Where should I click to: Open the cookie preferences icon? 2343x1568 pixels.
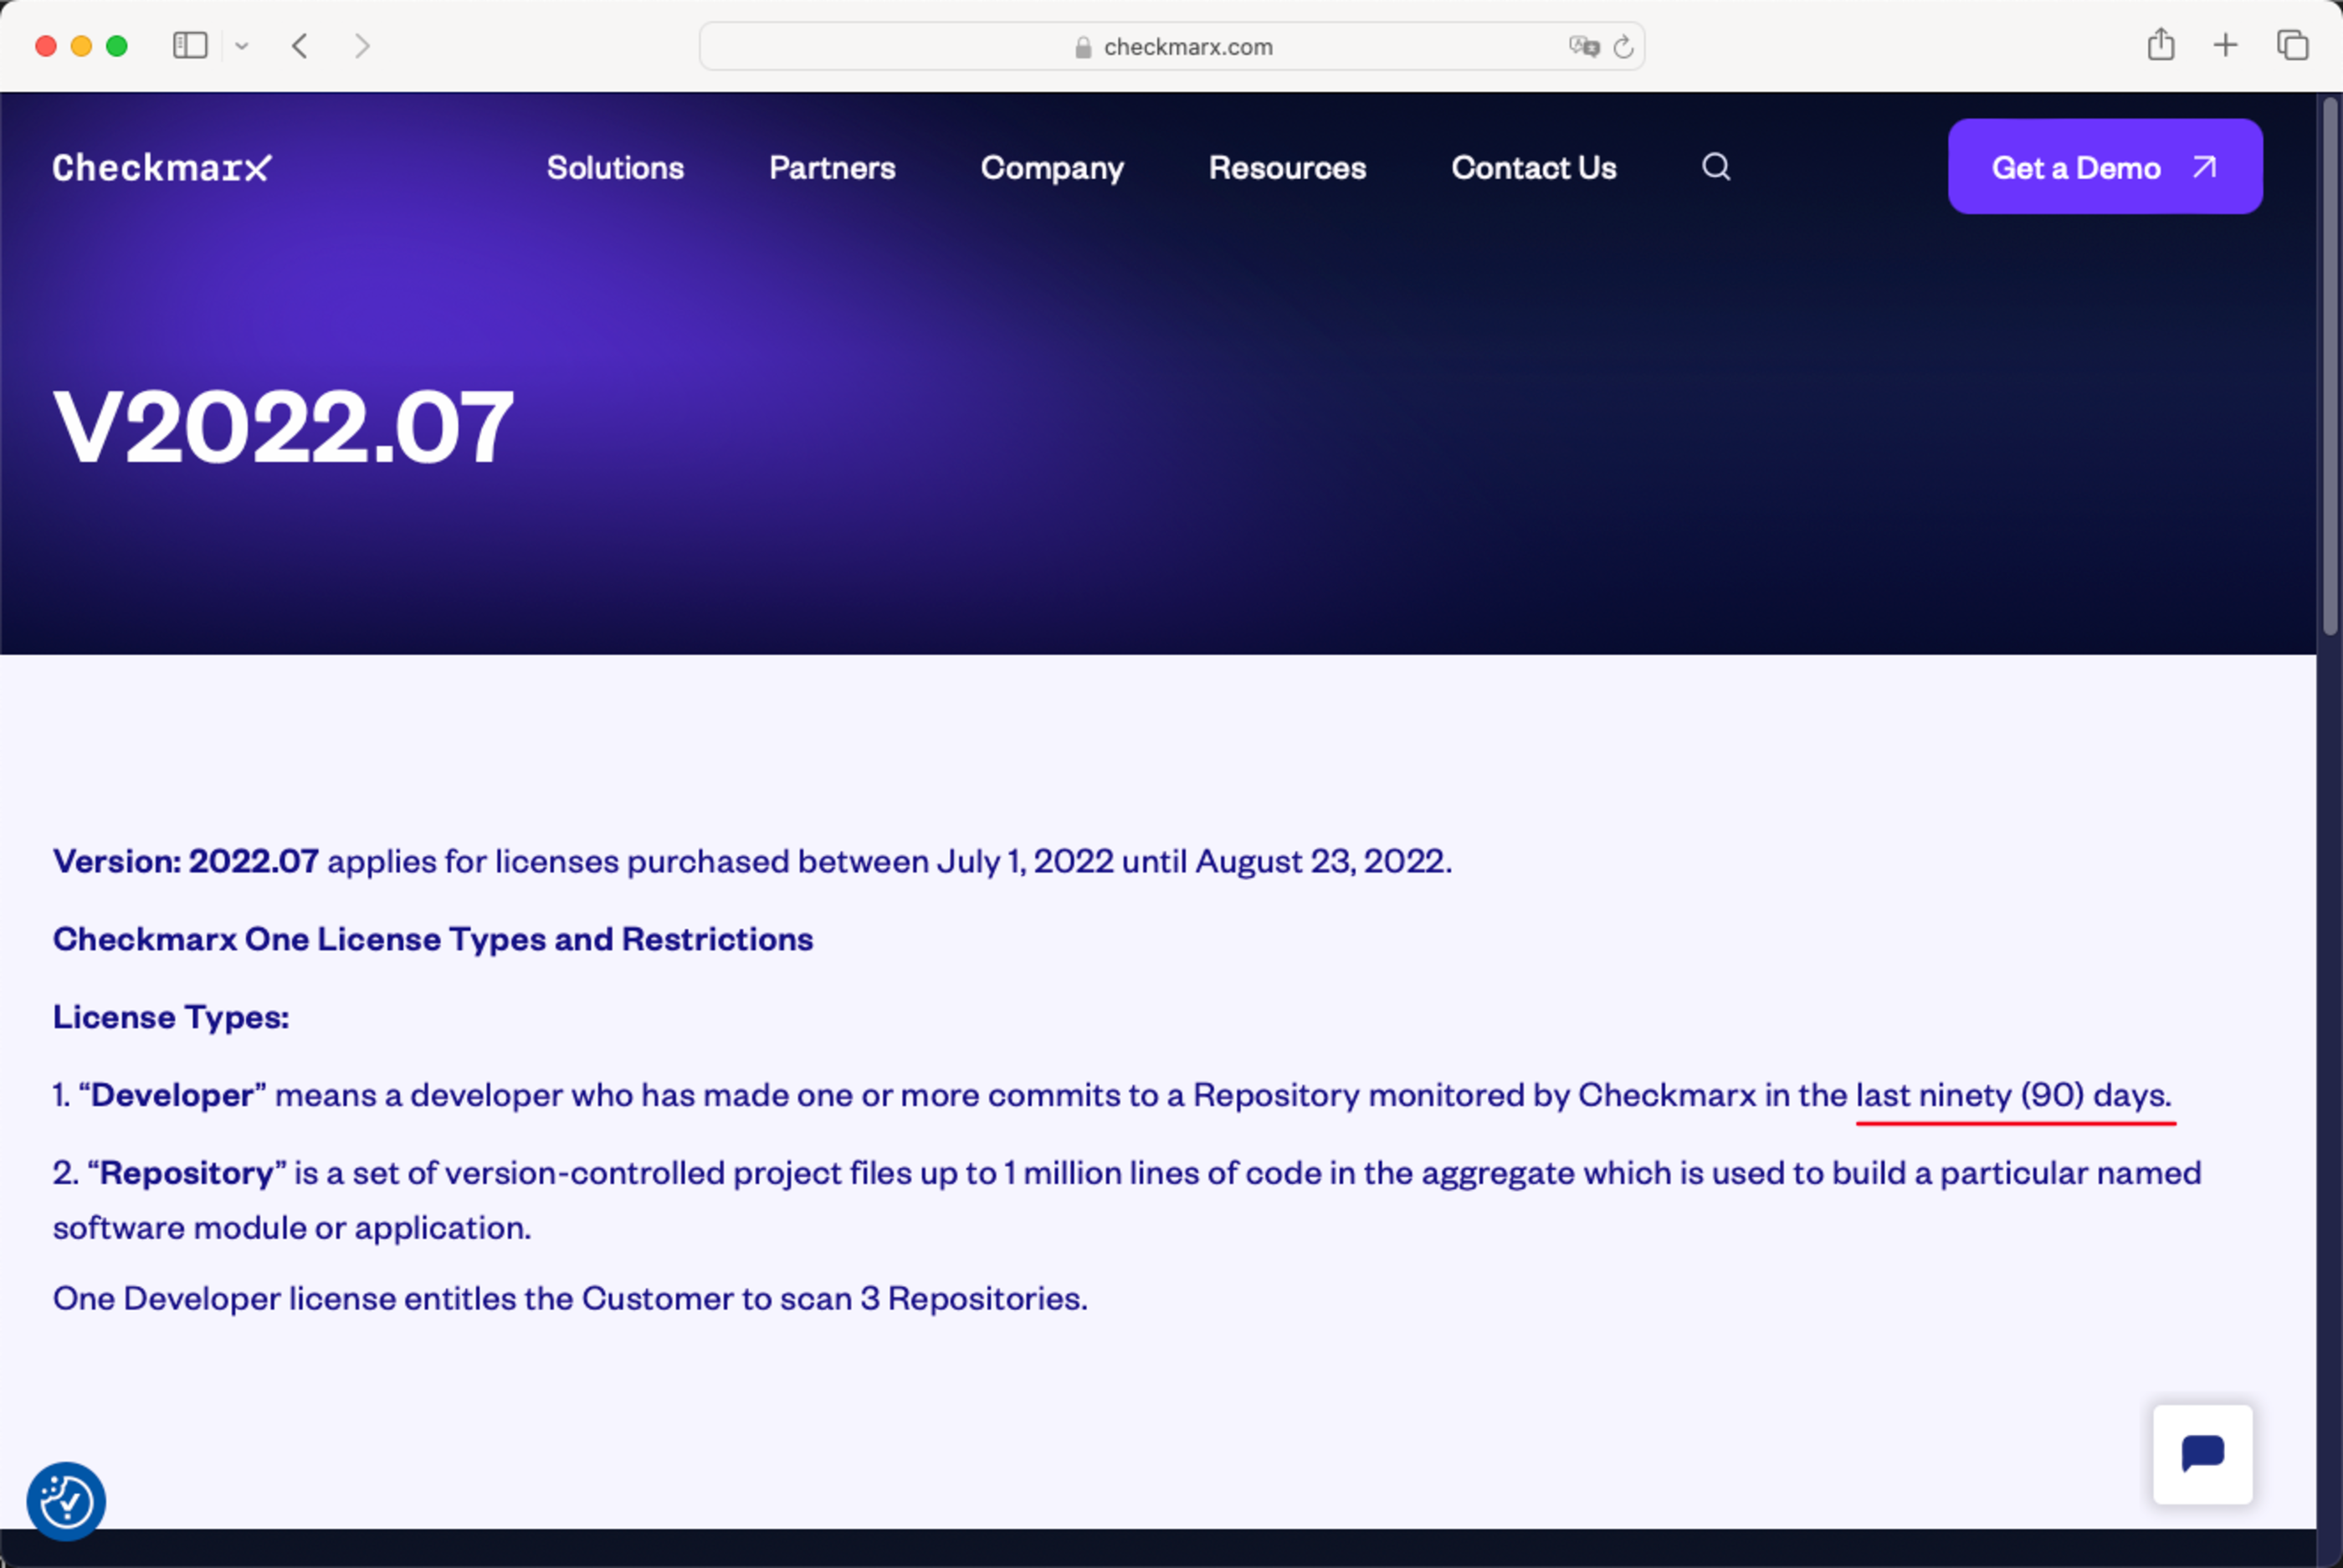coord(66,1501)
